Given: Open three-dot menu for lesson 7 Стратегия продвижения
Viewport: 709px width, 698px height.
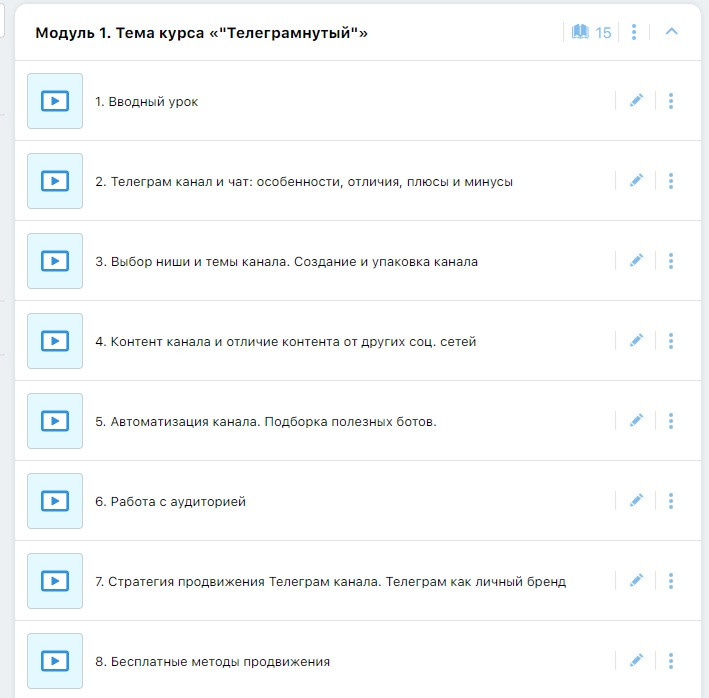Looking at the screenshot, I should [671, 581].
